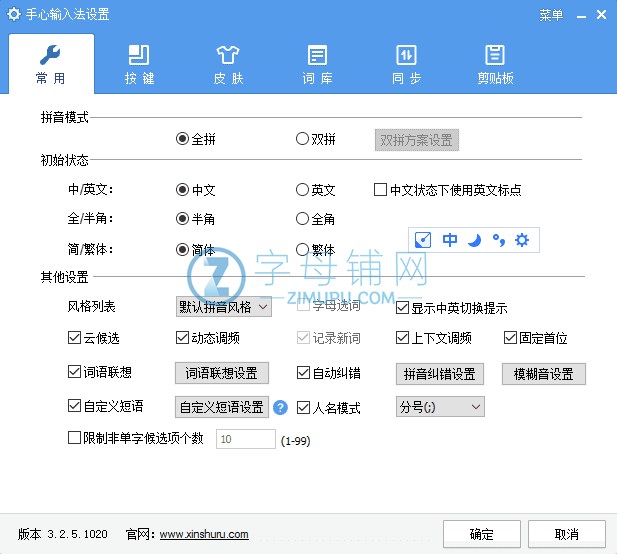Select the 繁体 radio button
The height and width of the screenshot is (554, 617).
[316, 249]
